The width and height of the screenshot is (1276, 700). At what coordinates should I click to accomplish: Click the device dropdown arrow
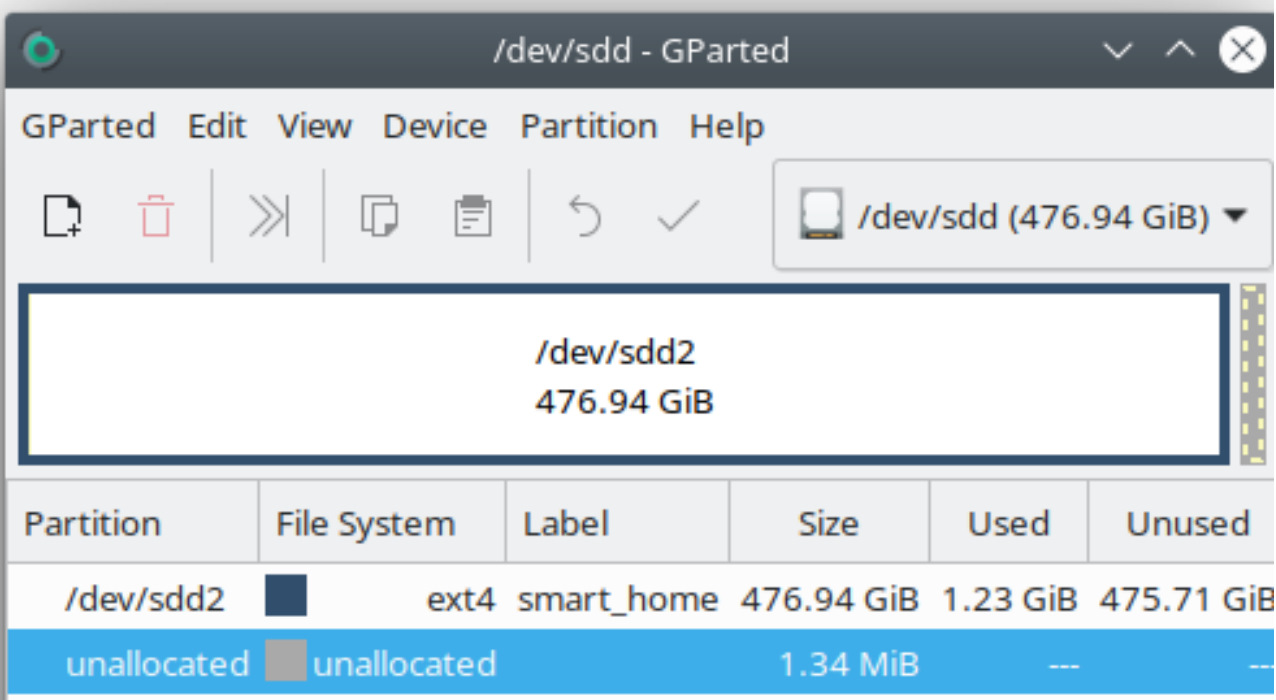pyautogui.click(x=1236, y=215)
